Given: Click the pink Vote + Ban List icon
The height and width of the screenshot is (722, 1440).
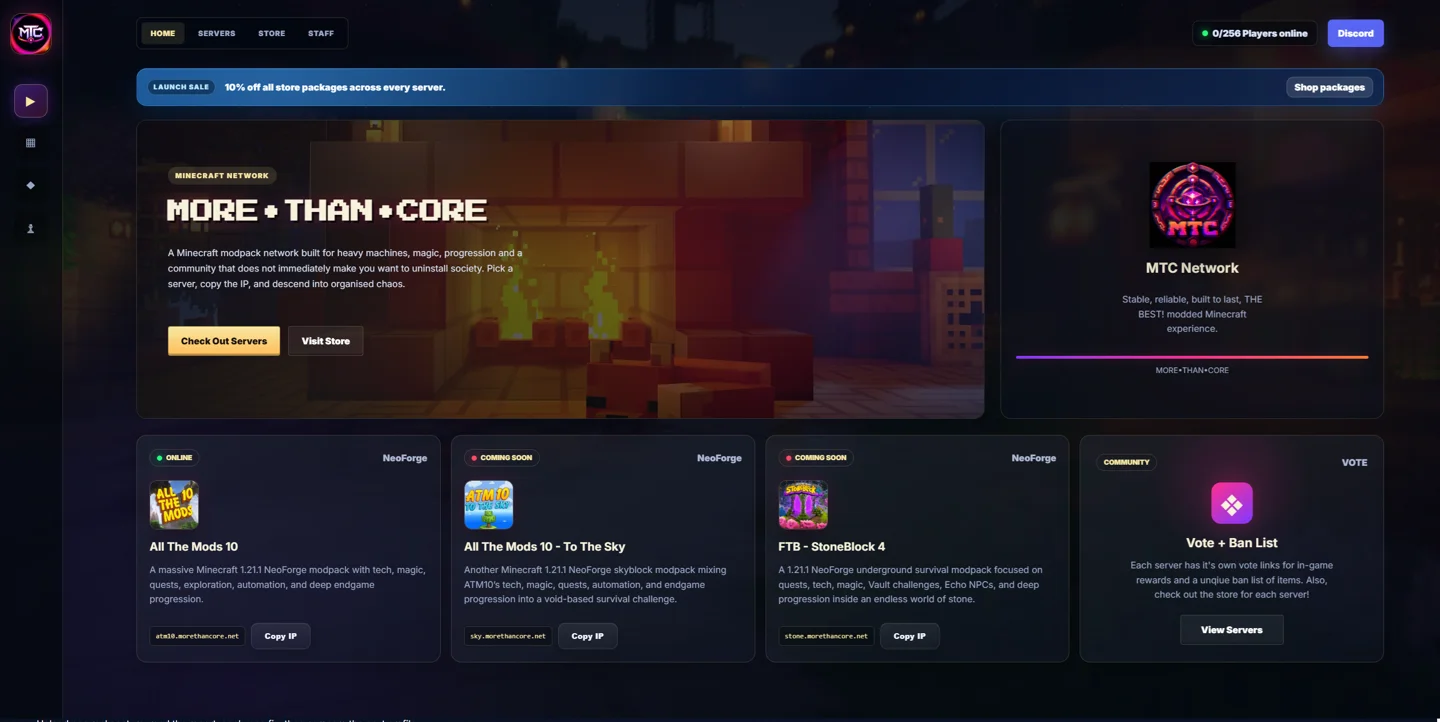Looking at the screenshot, I should (1232, 503).
